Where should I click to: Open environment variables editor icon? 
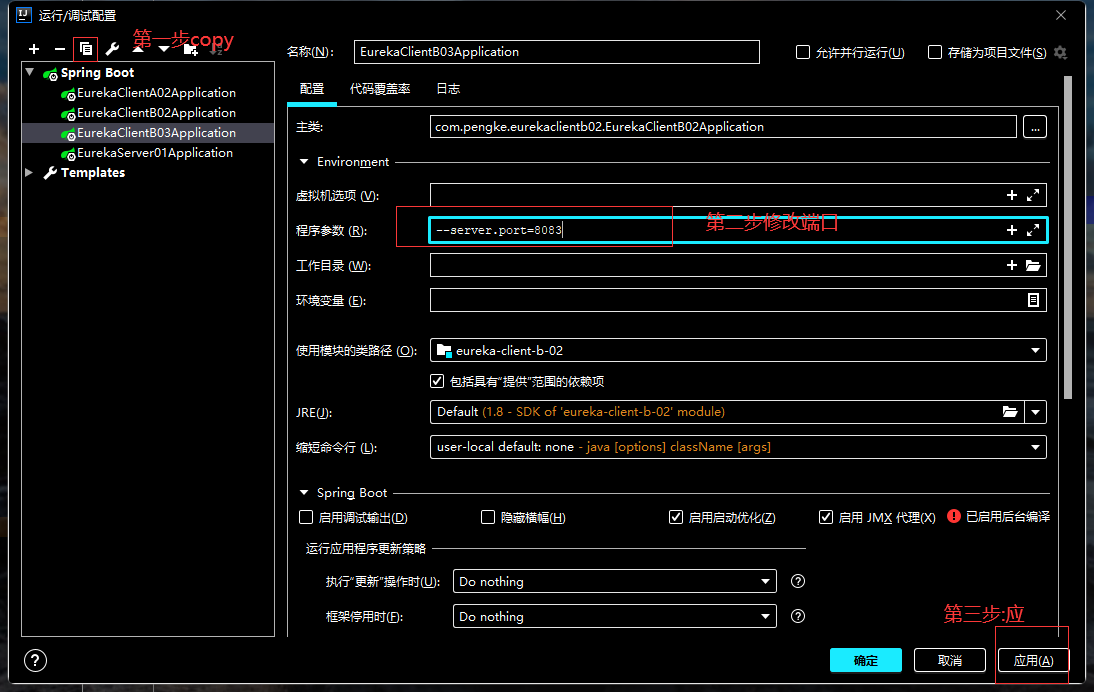tap(1033, 300)
